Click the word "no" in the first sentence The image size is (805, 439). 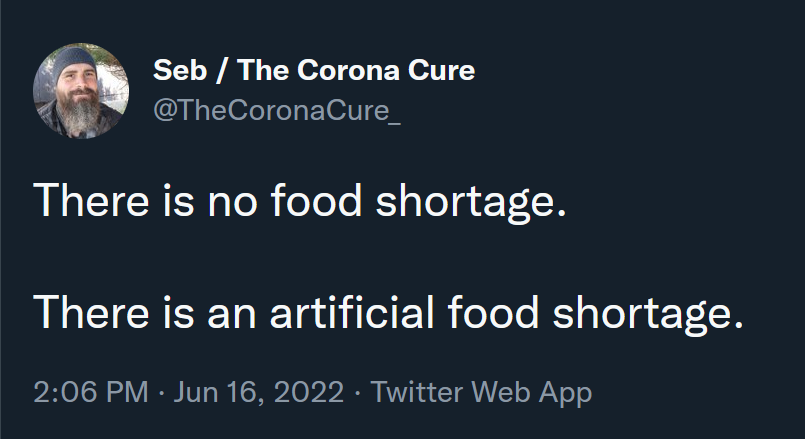(x=232, y=203)
